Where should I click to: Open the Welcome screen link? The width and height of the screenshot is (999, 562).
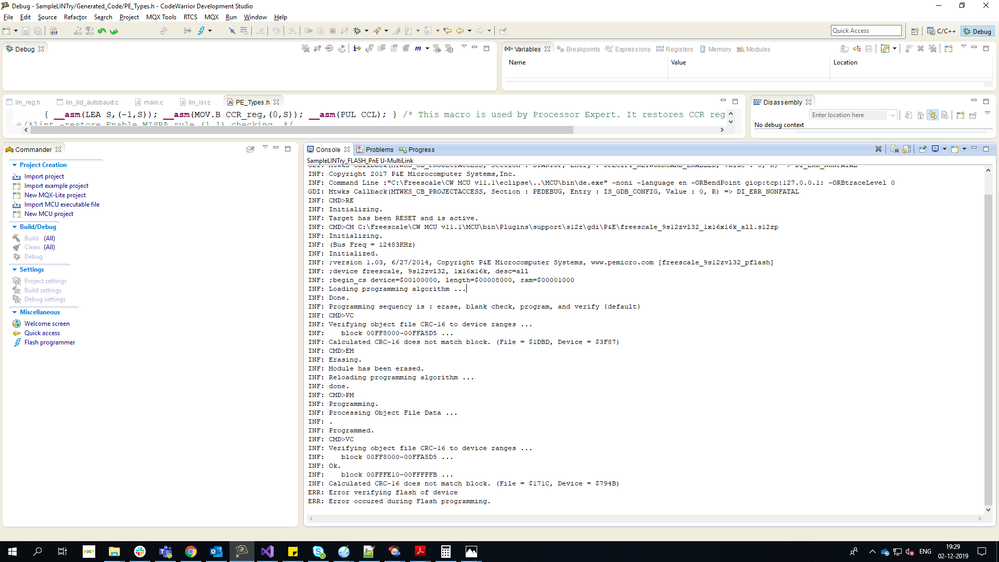47,324
